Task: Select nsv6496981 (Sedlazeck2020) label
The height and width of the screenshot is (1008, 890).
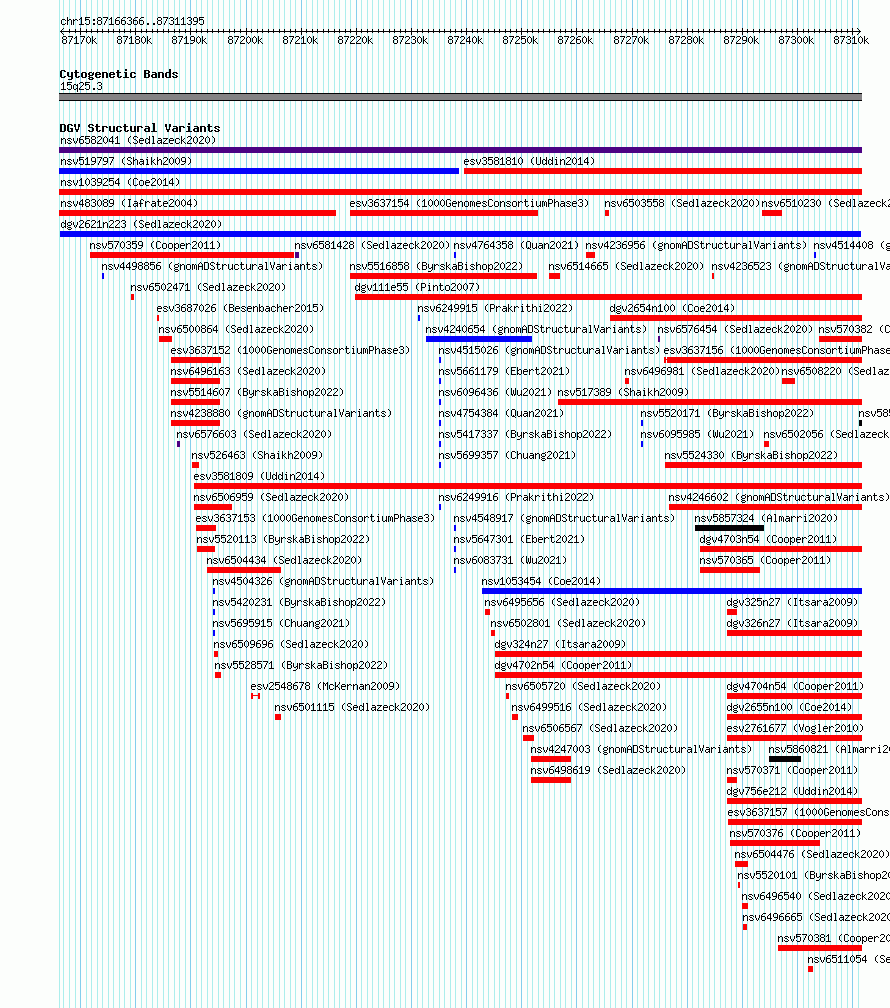Action: [x=702, y=372]
